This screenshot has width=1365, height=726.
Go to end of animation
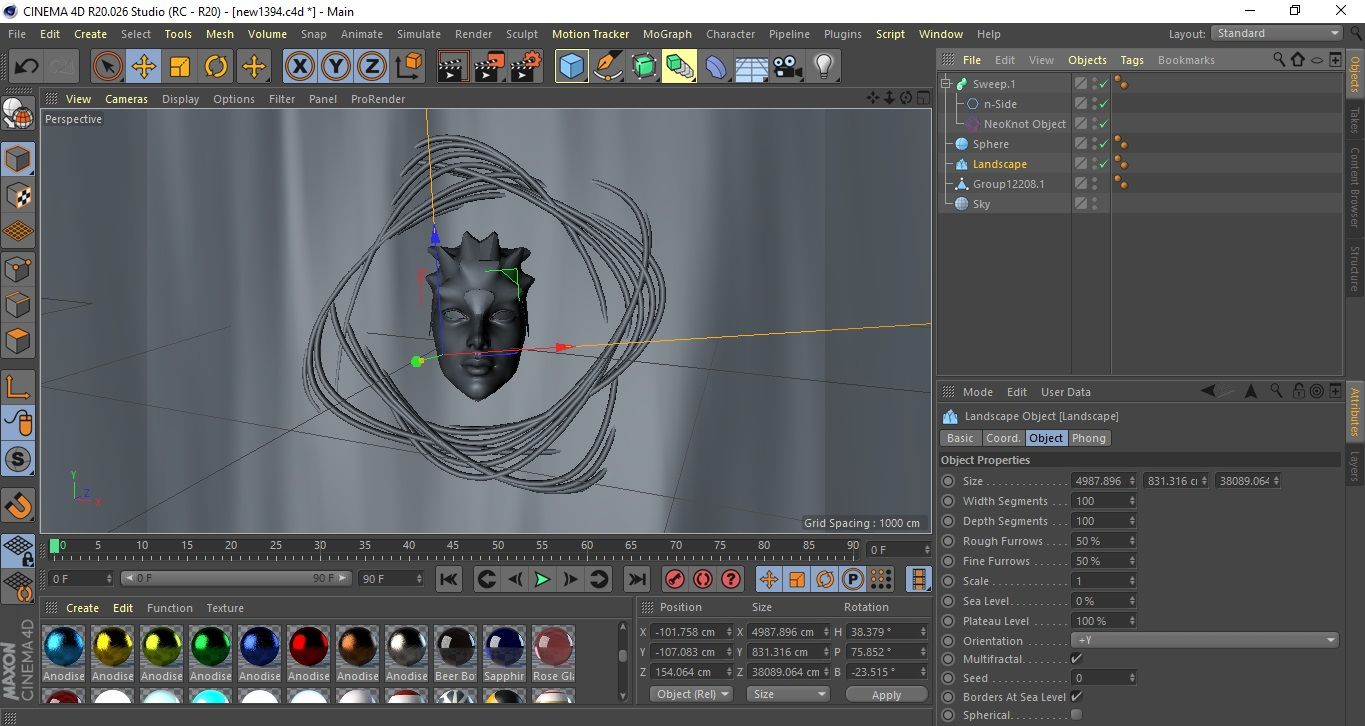[636, 579]
